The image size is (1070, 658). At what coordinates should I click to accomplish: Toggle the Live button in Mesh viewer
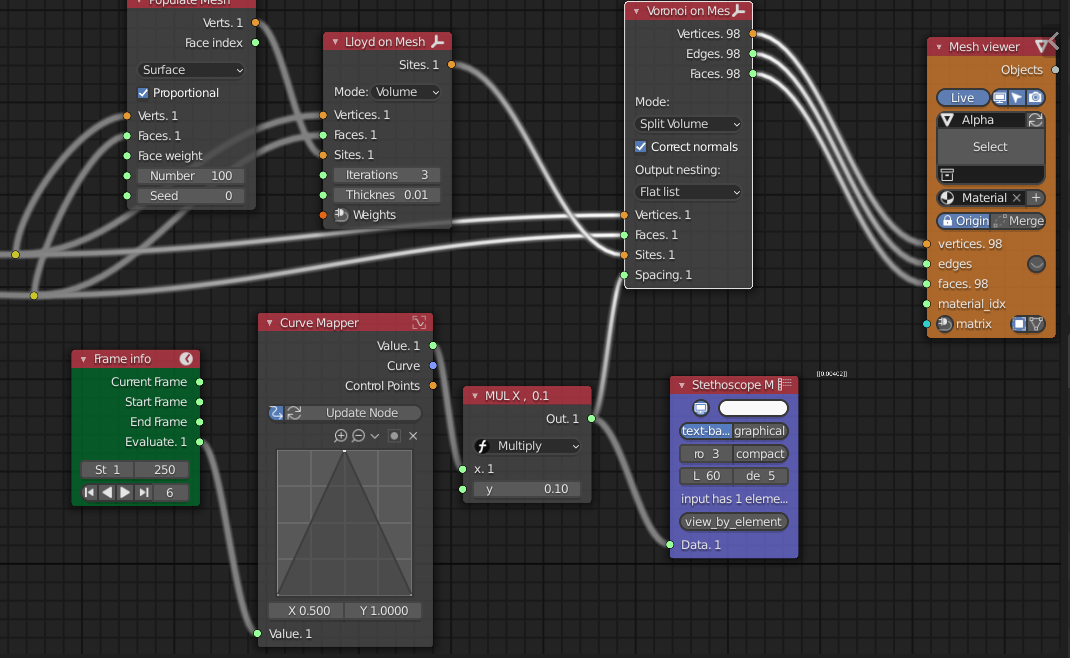coord(963,97)
